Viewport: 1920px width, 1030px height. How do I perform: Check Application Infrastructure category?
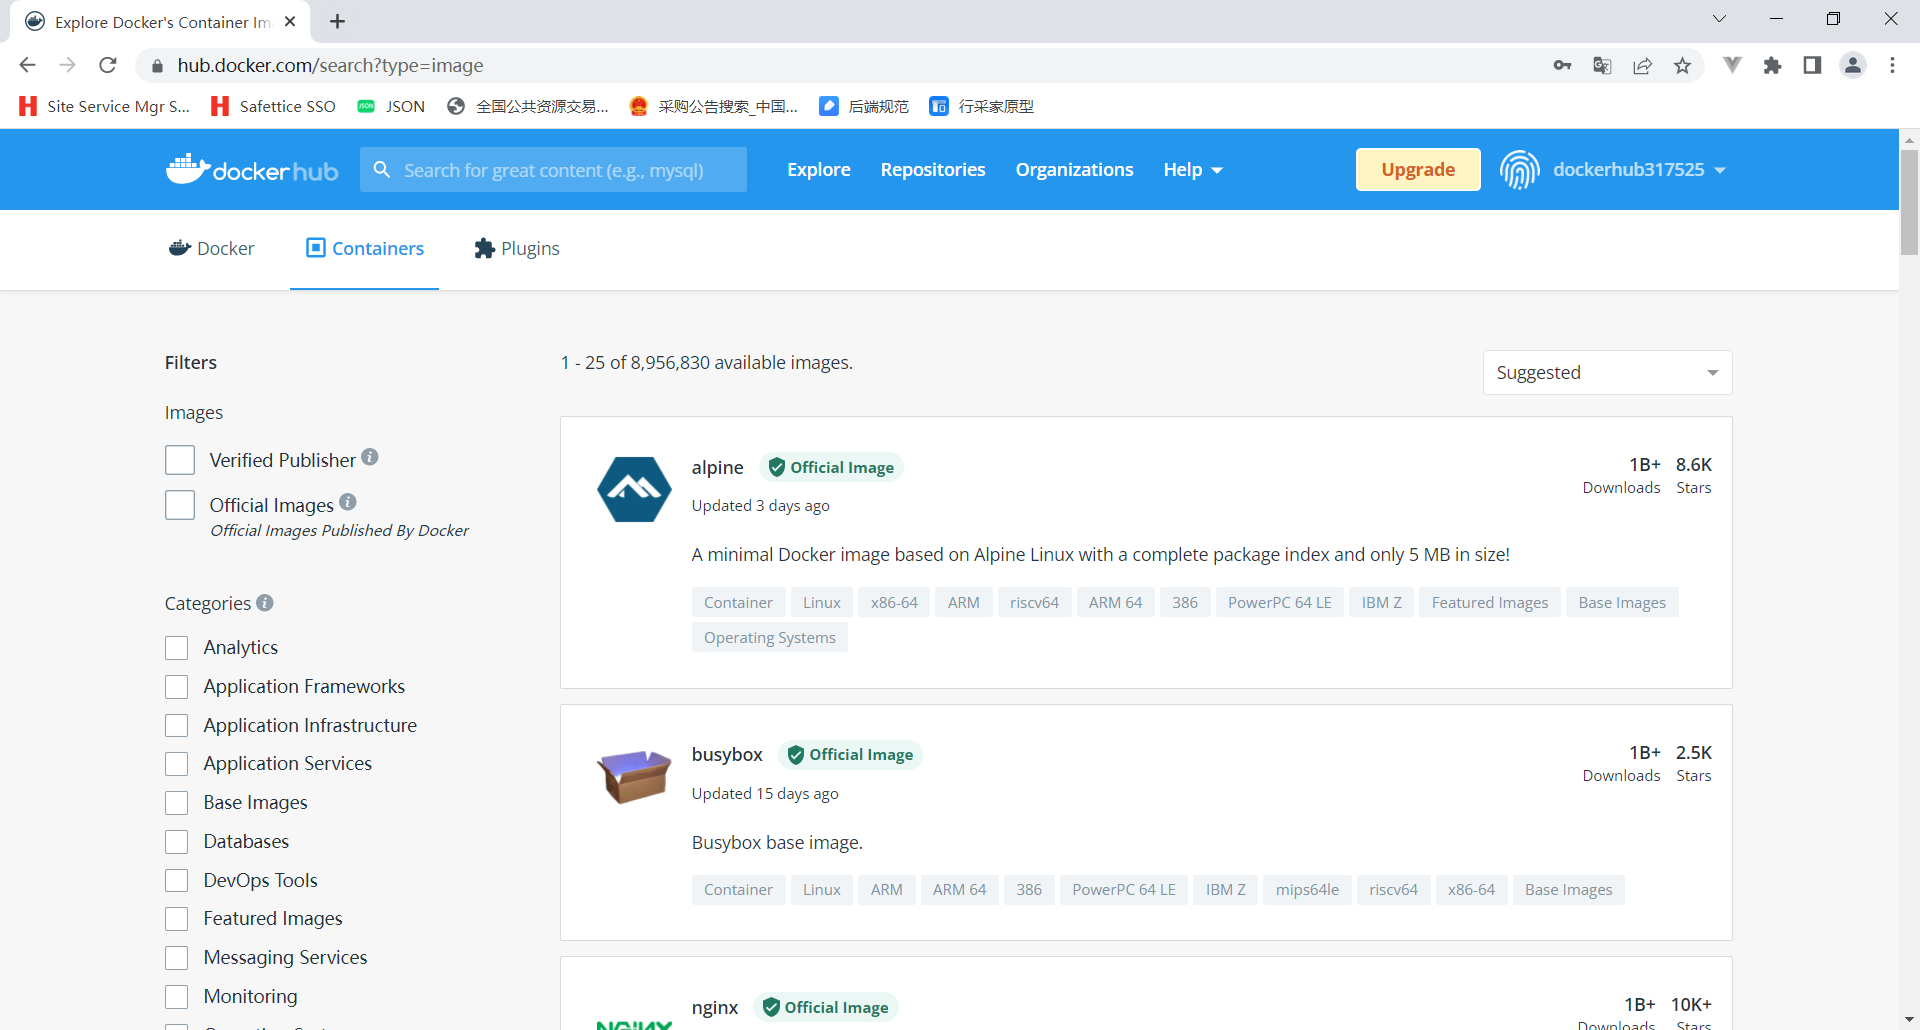pos(177,726)
